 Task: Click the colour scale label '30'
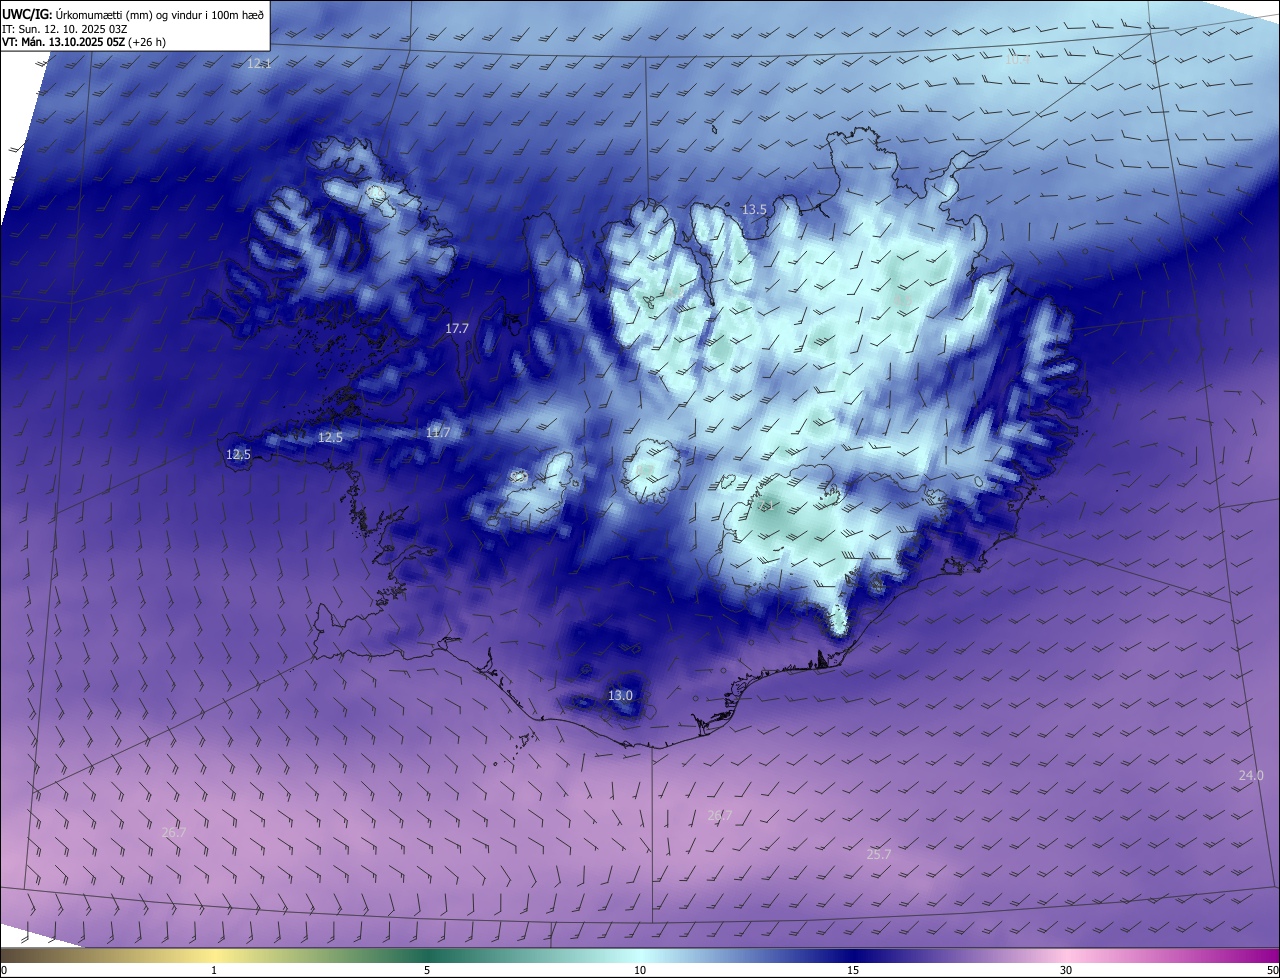[x=1066, y=970]
